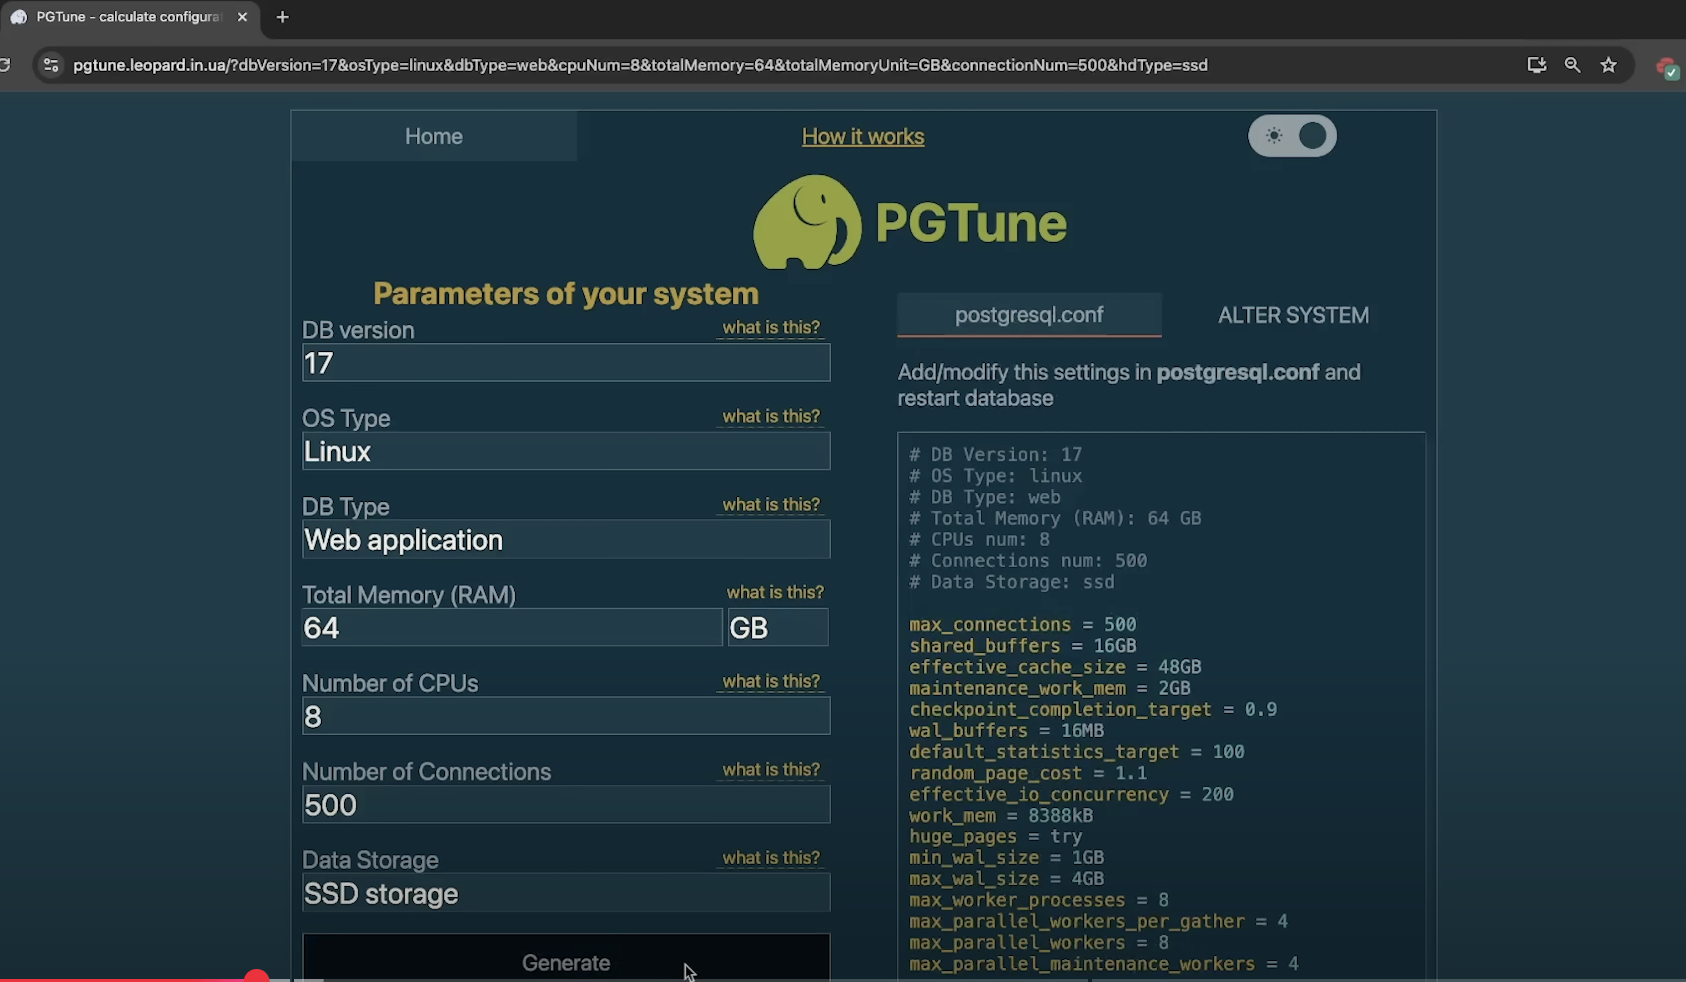This screenshot has height=982, width=1686.
Task: Click the '# Total Memory (RAM): 64 GB' comment
Action: coord(1055,518)
